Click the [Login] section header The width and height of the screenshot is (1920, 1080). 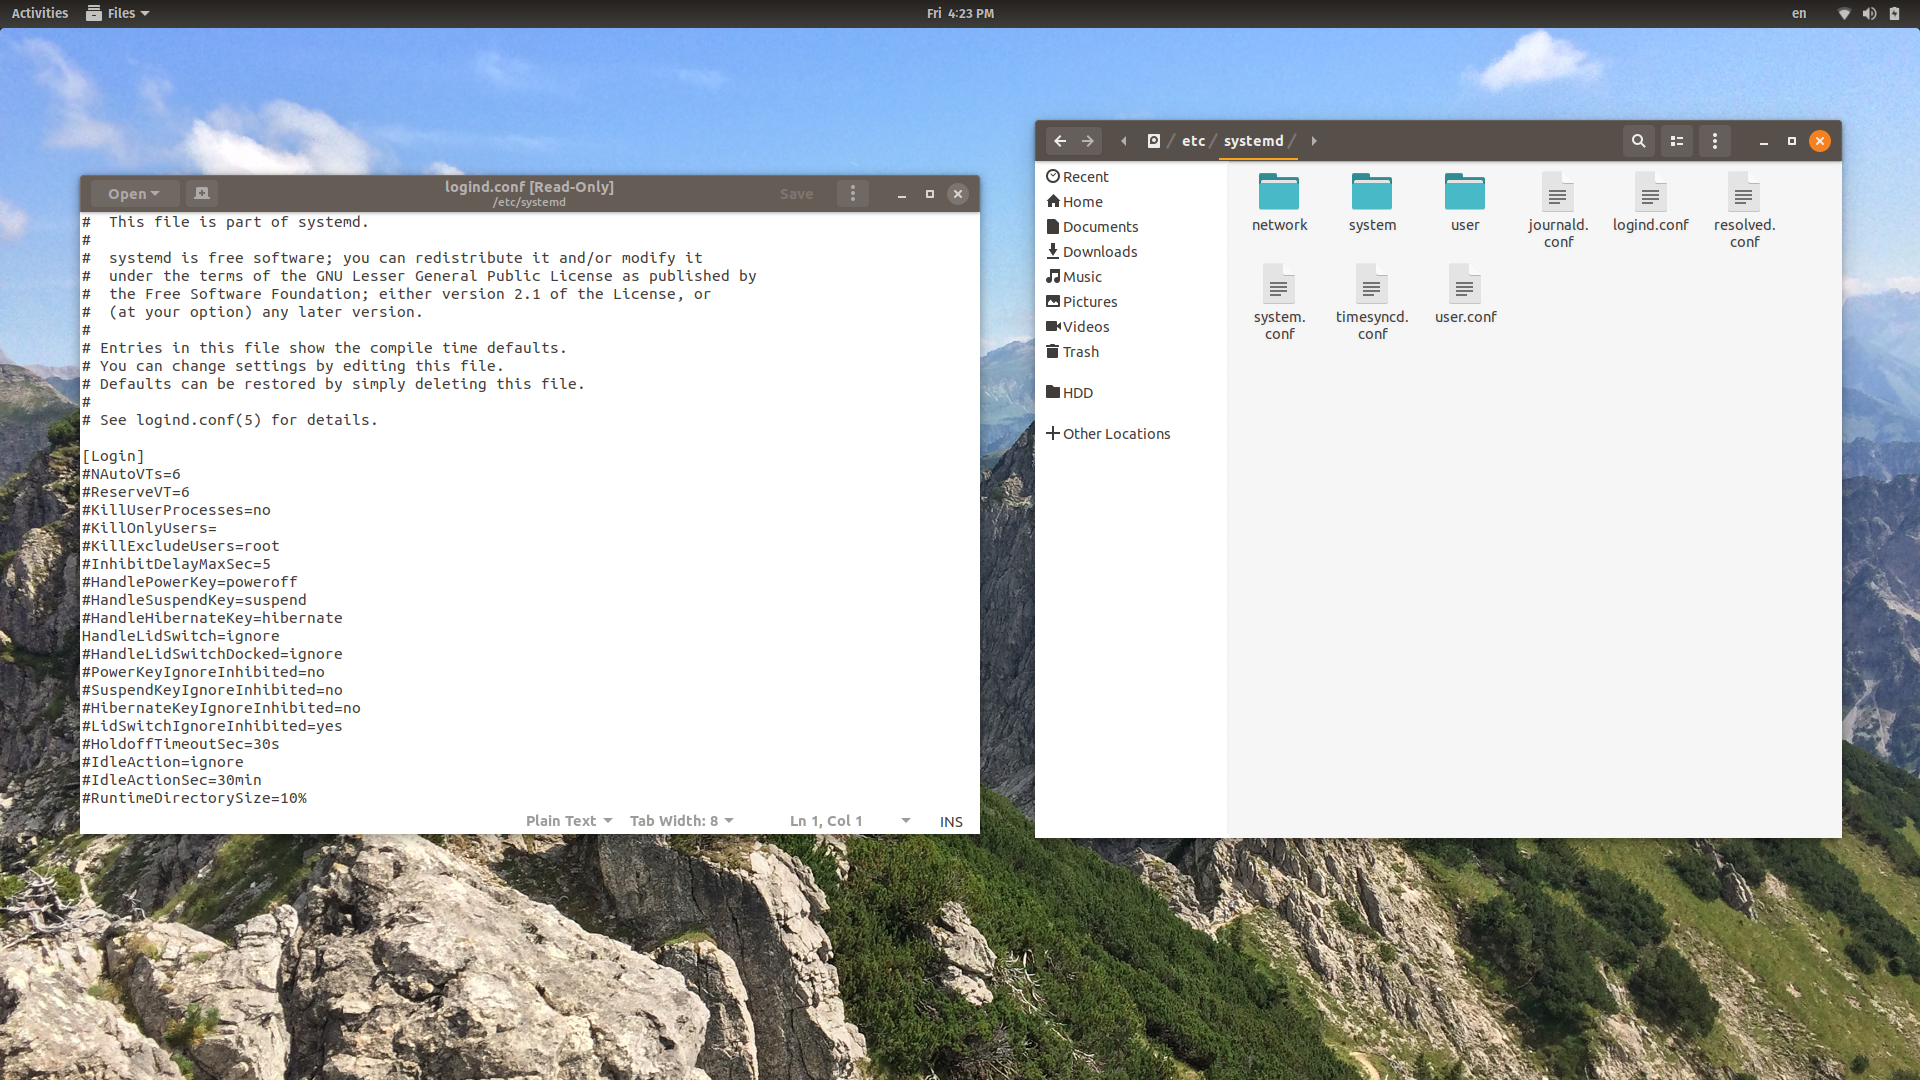click(x=113, y=456)
